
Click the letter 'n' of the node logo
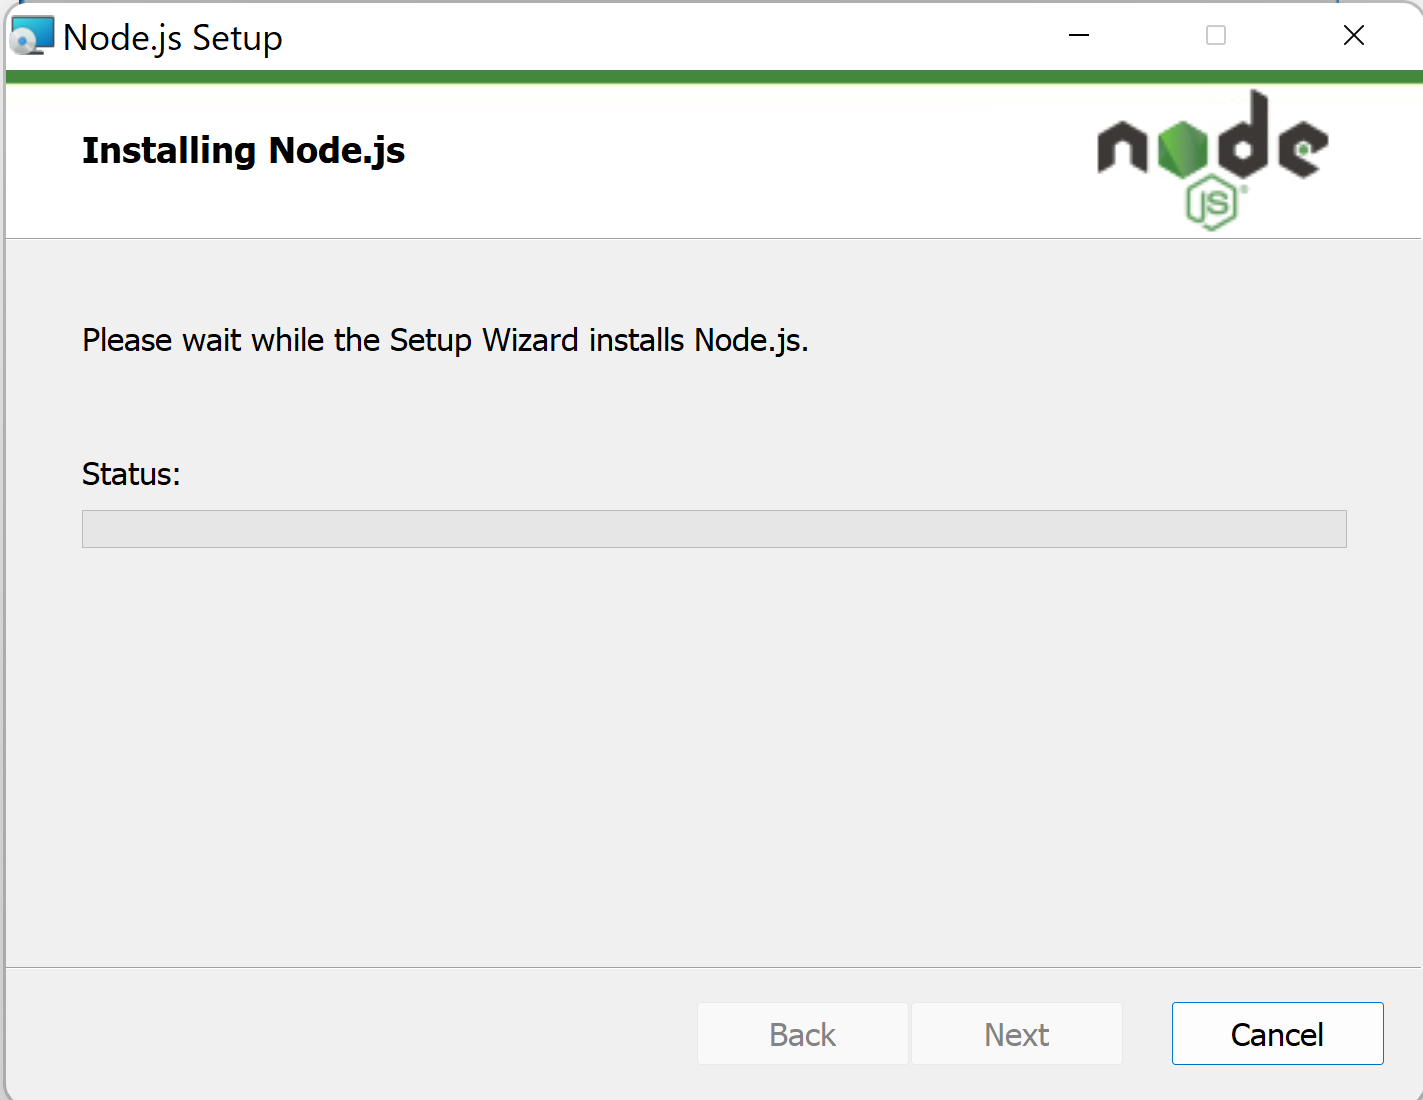(1123, 148)
